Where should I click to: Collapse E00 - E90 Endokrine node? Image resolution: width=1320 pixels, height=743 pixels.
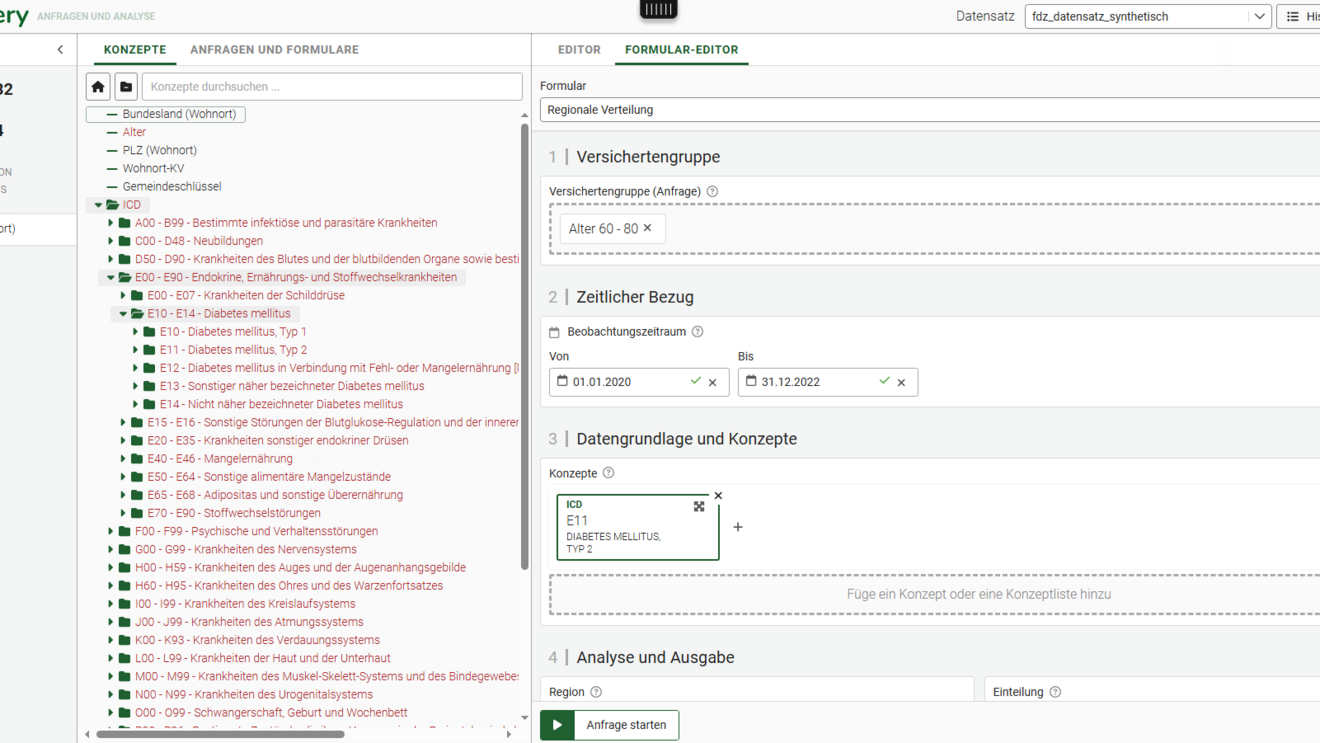[x=111, y=278]
